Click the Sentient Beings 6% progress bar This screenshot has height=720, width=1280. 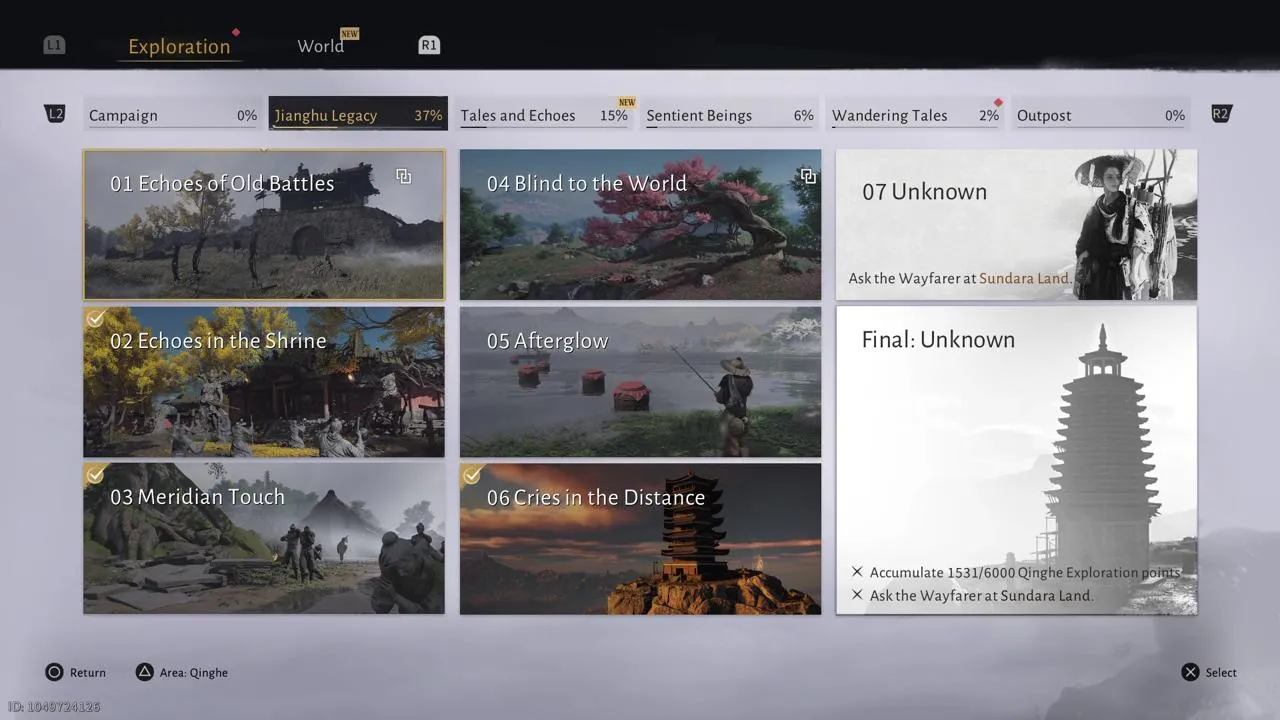click(730, 127)
